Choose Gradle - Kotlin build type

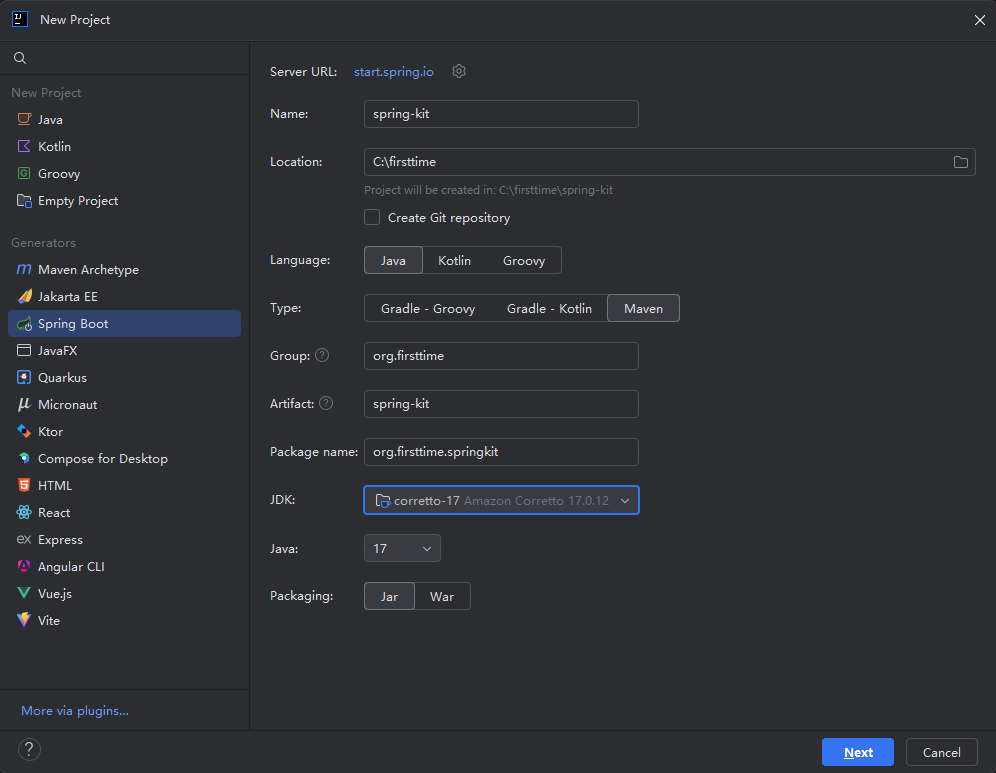[x=549, y=309]
